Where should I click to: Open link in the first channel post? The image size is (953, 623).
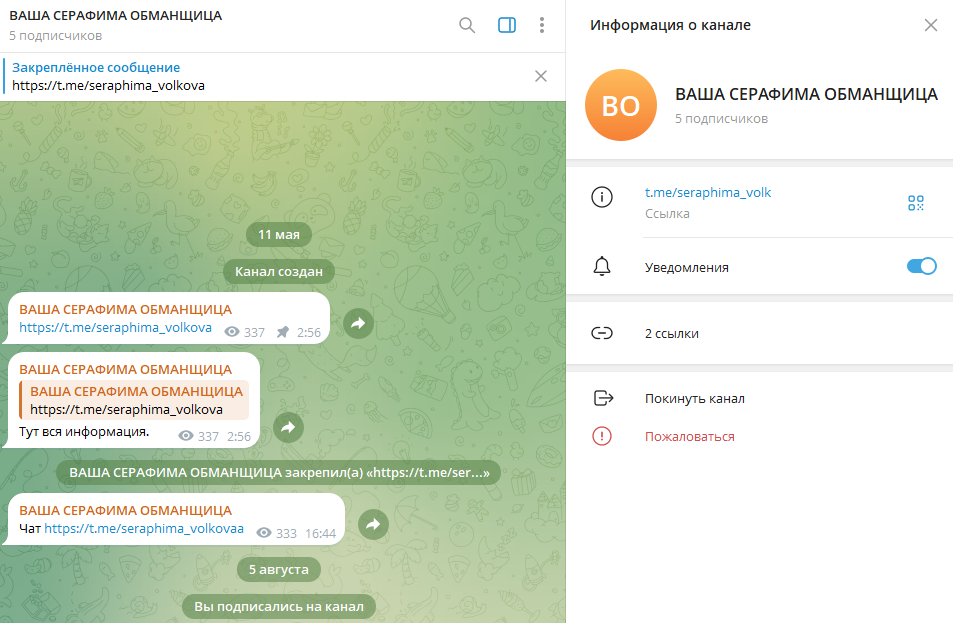[x=115, y=327]
